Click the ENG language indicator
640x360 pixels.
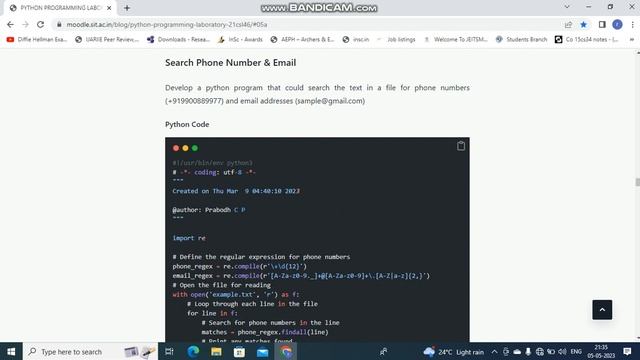coord(576,351)
